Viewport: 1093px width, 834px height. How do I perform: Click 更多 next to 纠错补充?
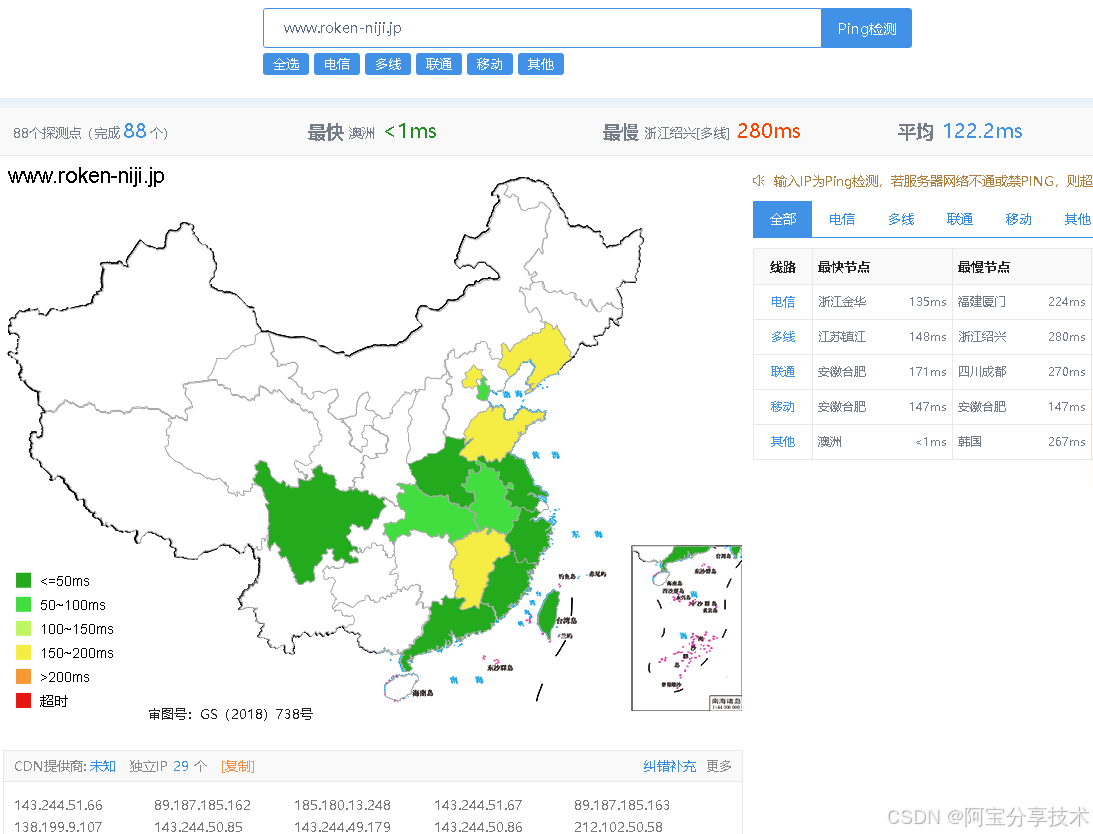click(x=719, y=766)
